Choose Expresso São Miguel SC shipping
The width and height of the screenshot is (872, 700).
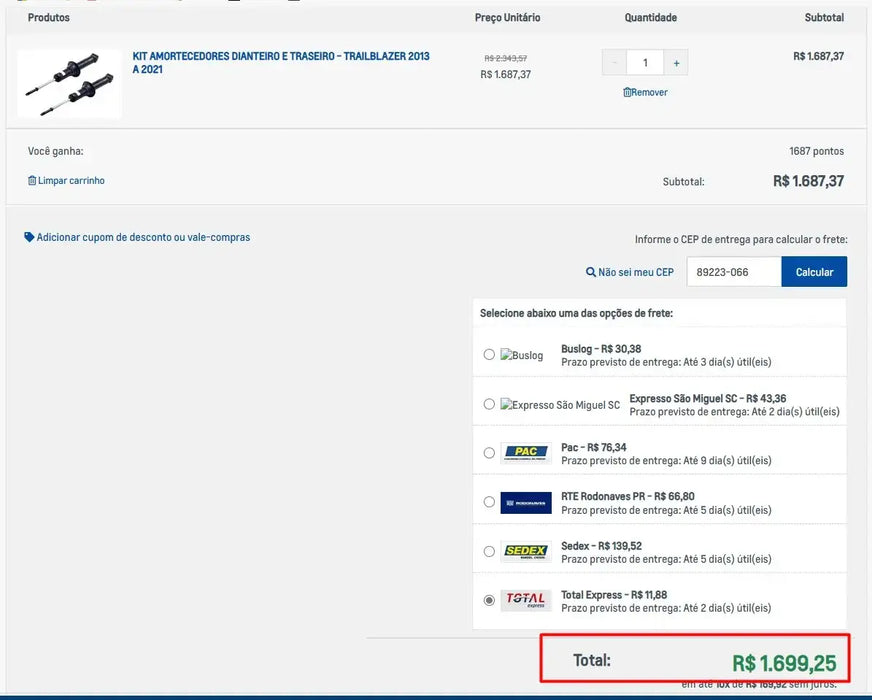[x=489, y=404]
